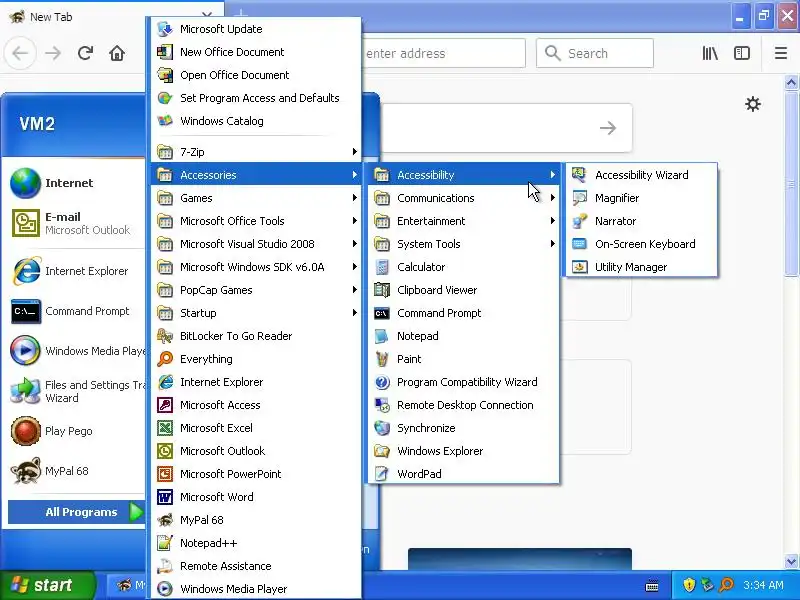
Task: Open Program Compatibility Wizard
Action: click(x=463, y=382)
